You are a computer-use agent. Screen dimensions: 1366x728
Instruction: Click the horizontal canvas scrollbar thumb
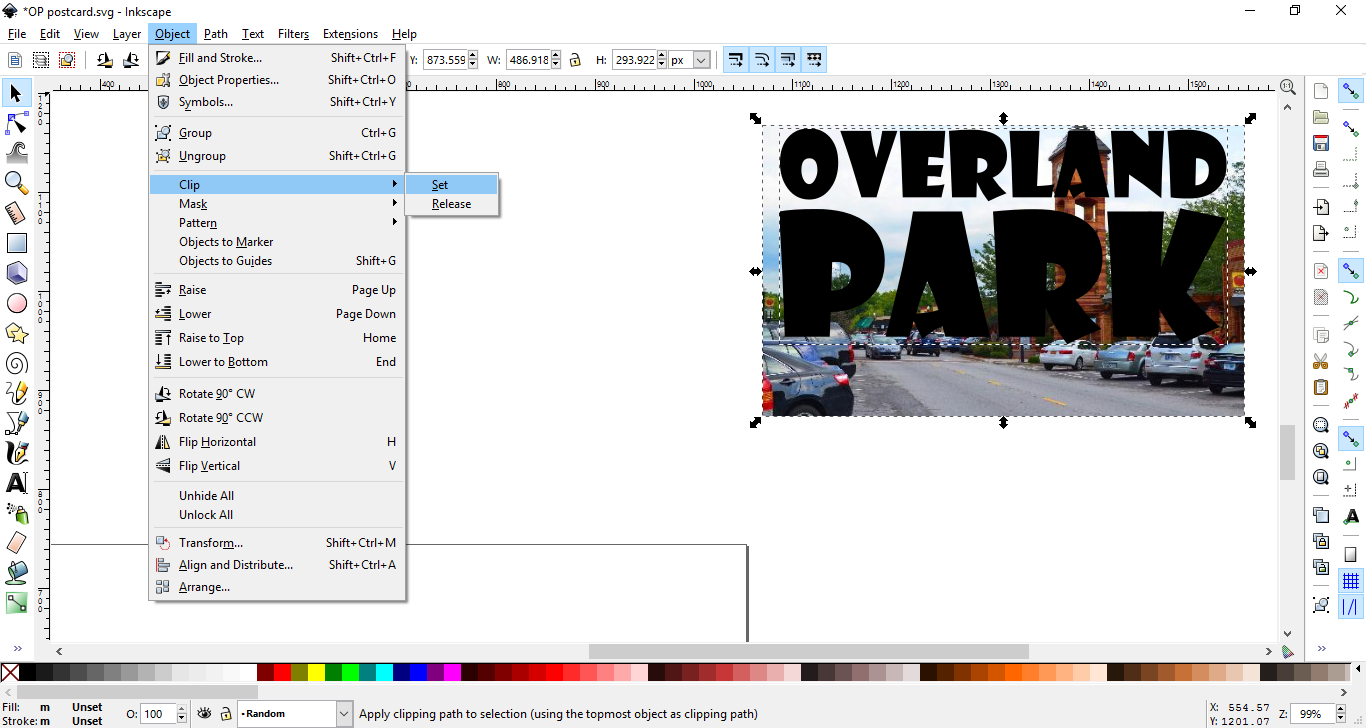pyautogui.click(x=808, y=651)
